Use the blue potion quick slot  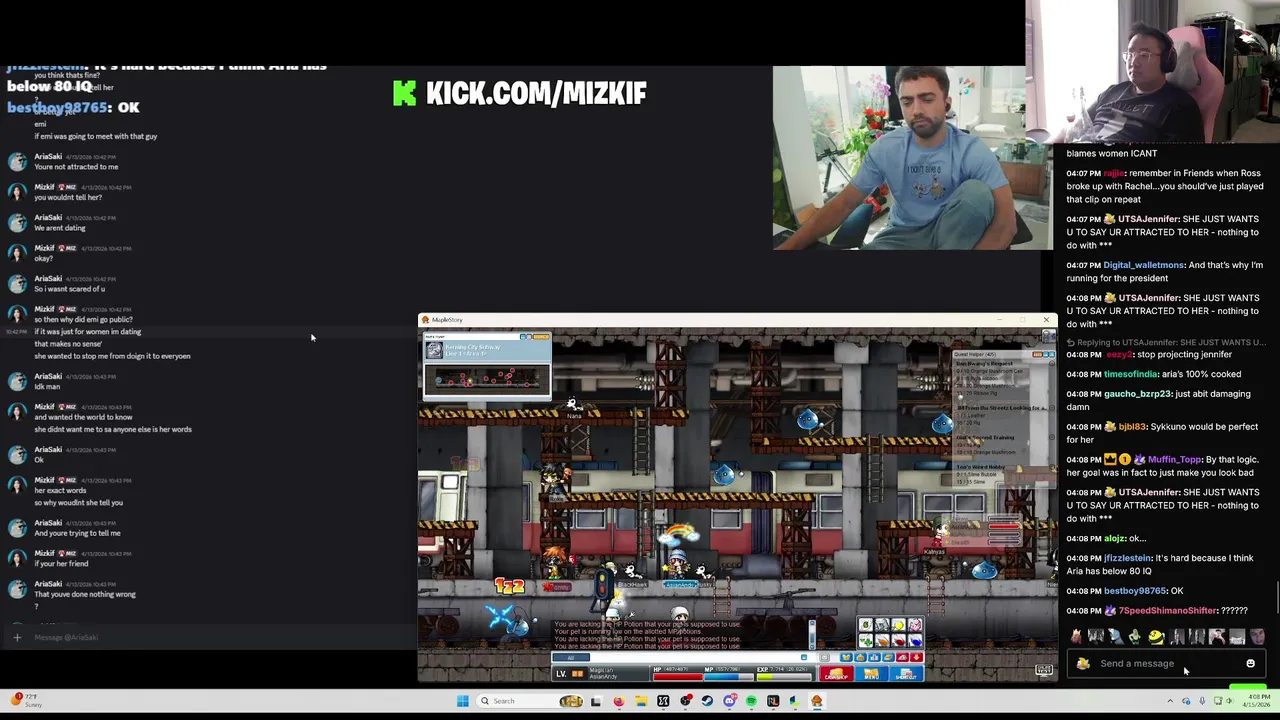[x=914, y=641]
